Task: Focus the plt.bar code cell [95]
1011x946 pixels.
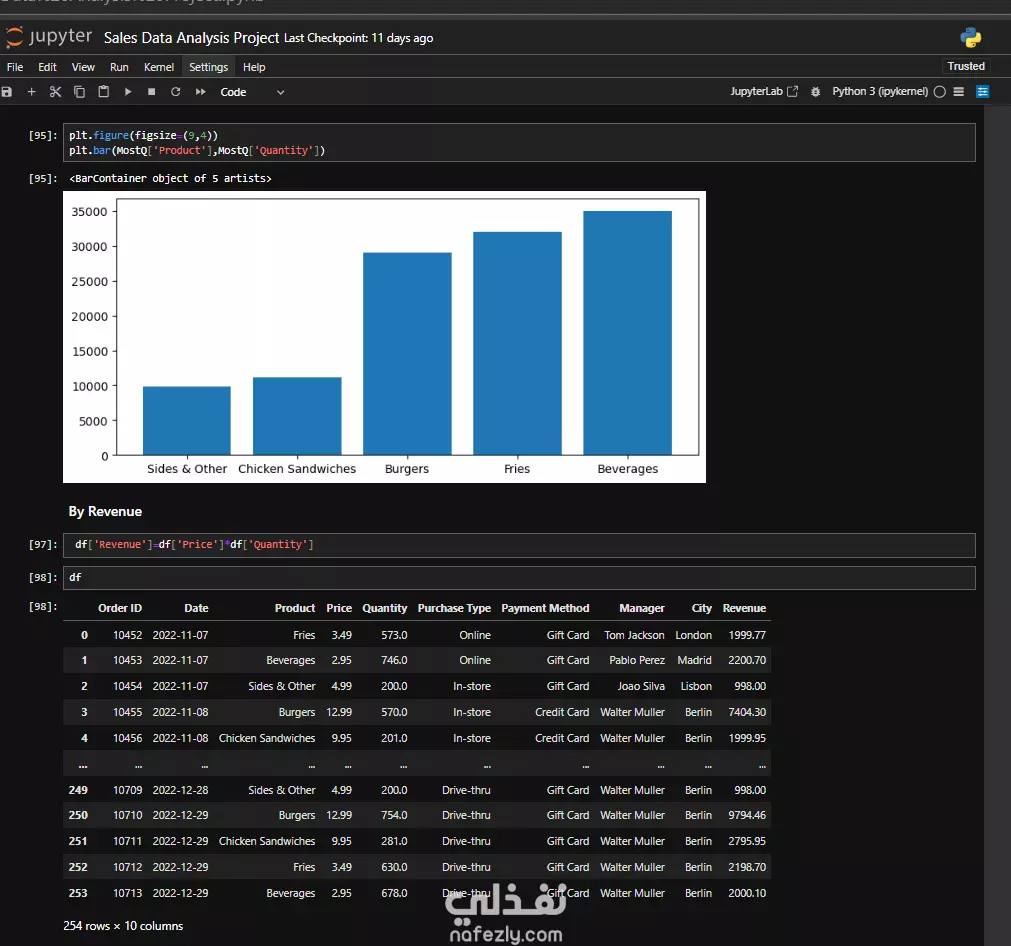Action: [519, 143]
